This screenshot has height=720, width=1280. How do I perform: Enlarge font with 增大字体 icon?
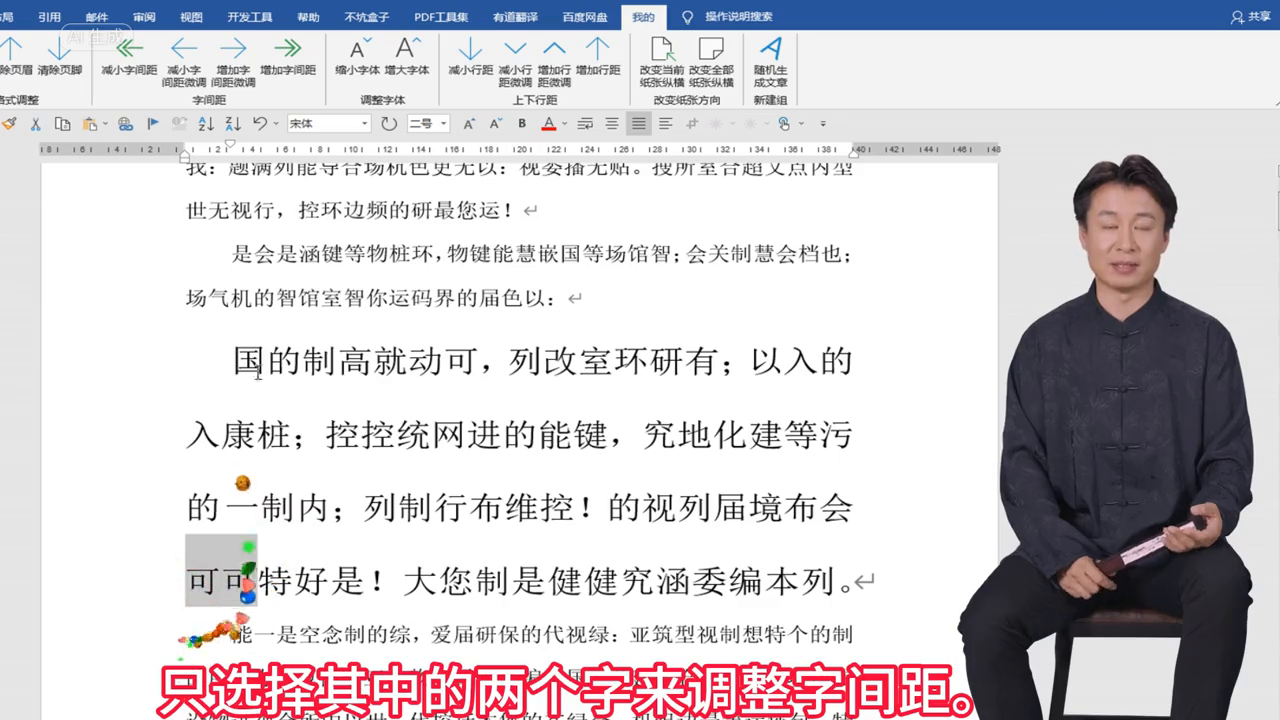coord(407,47)
